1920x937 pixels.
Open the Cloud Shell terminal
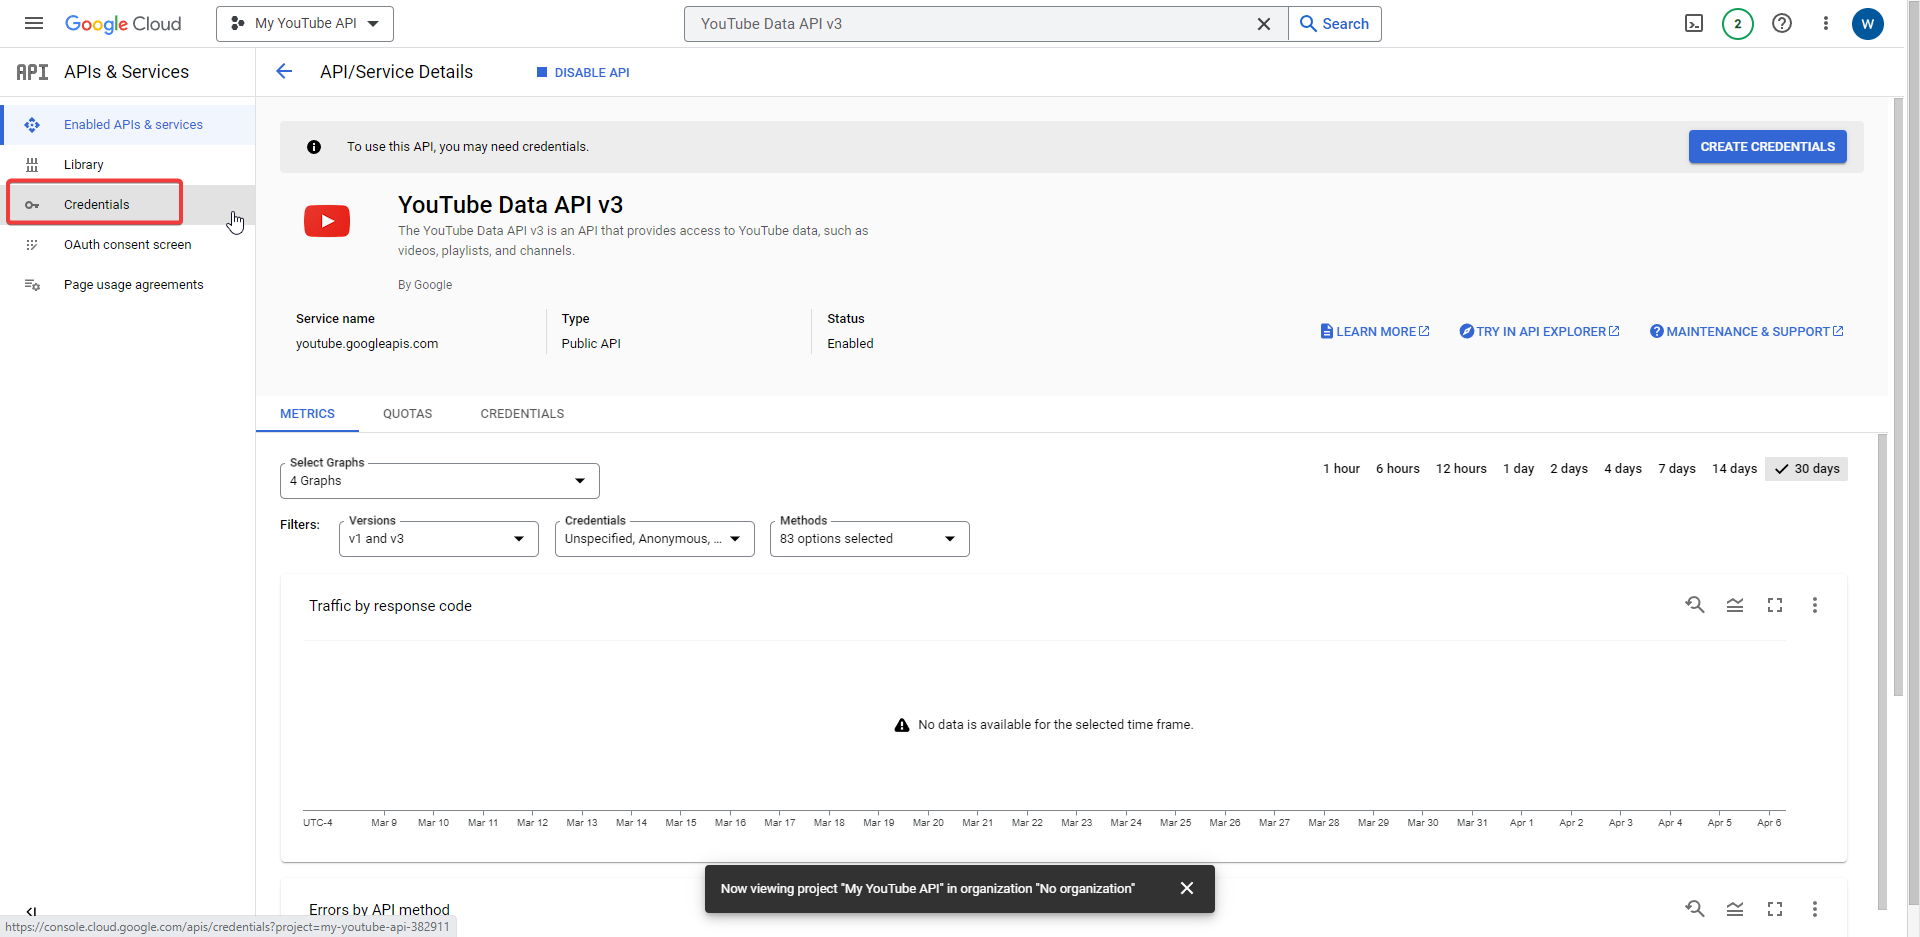pos(1694,23)
